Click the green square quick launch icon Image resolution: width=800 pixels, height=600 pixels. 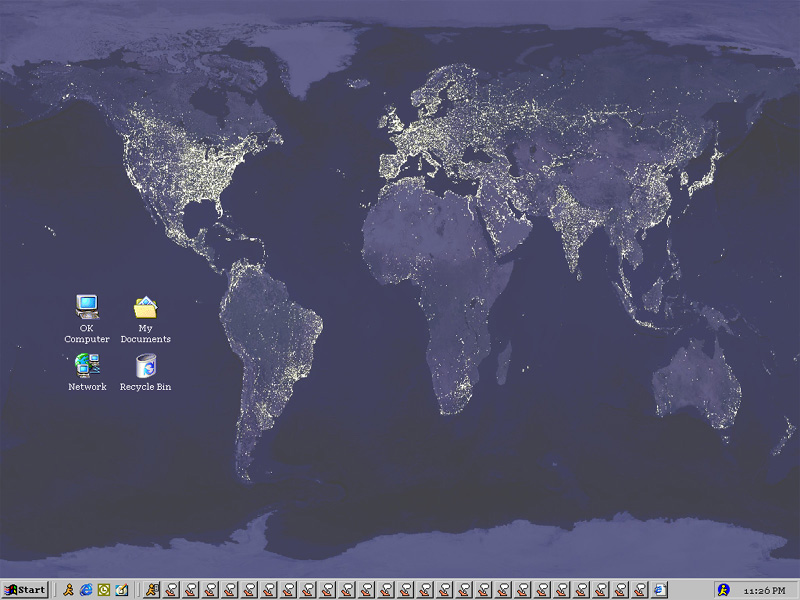(x=104, y=590)
